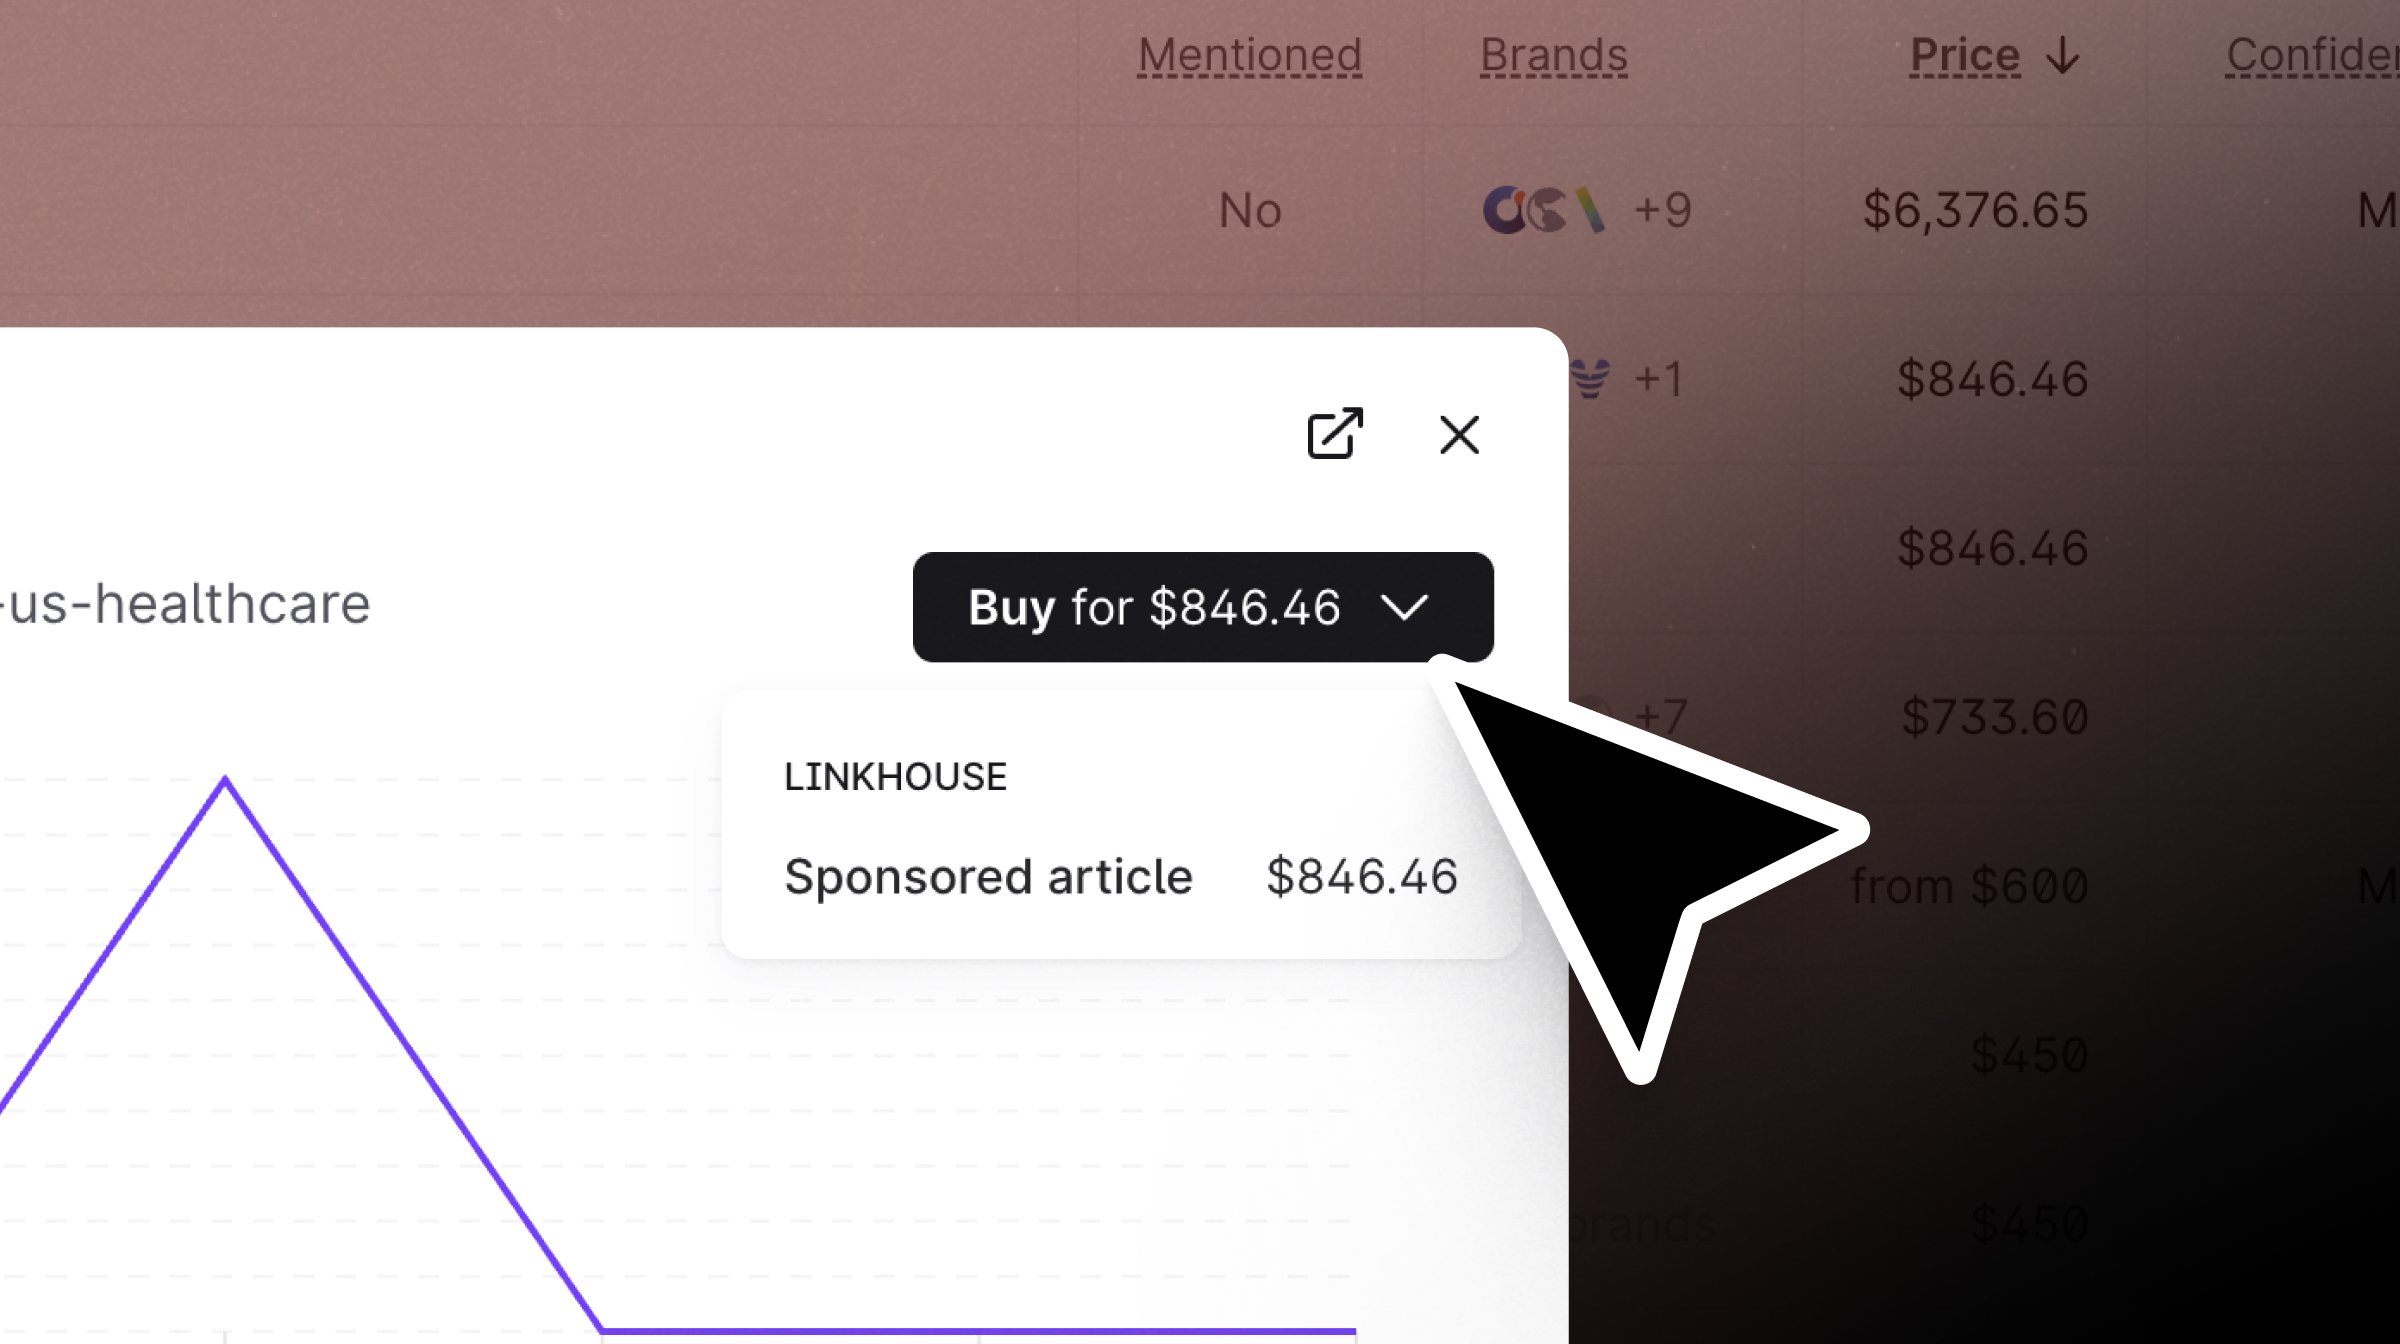Close the detail panel with X icon
2400x1344 pixels.
pos(1459,435)
